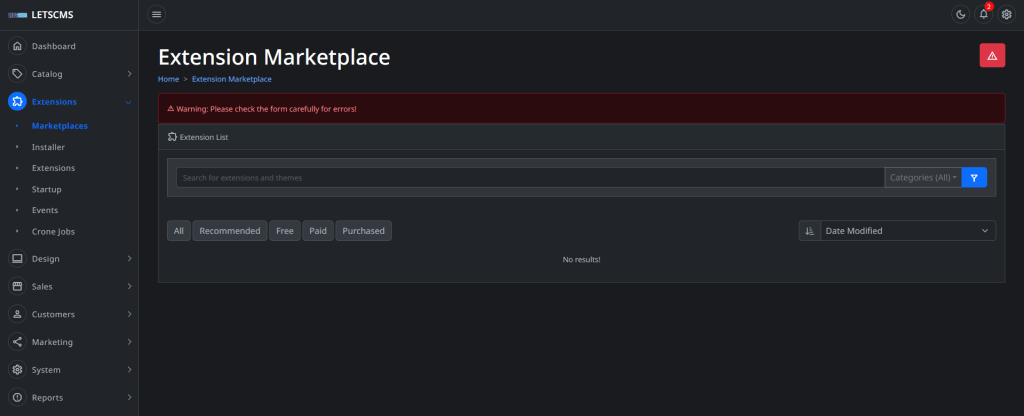
Task: Click the Reports info icon
Action: click(x=17, y=398)
